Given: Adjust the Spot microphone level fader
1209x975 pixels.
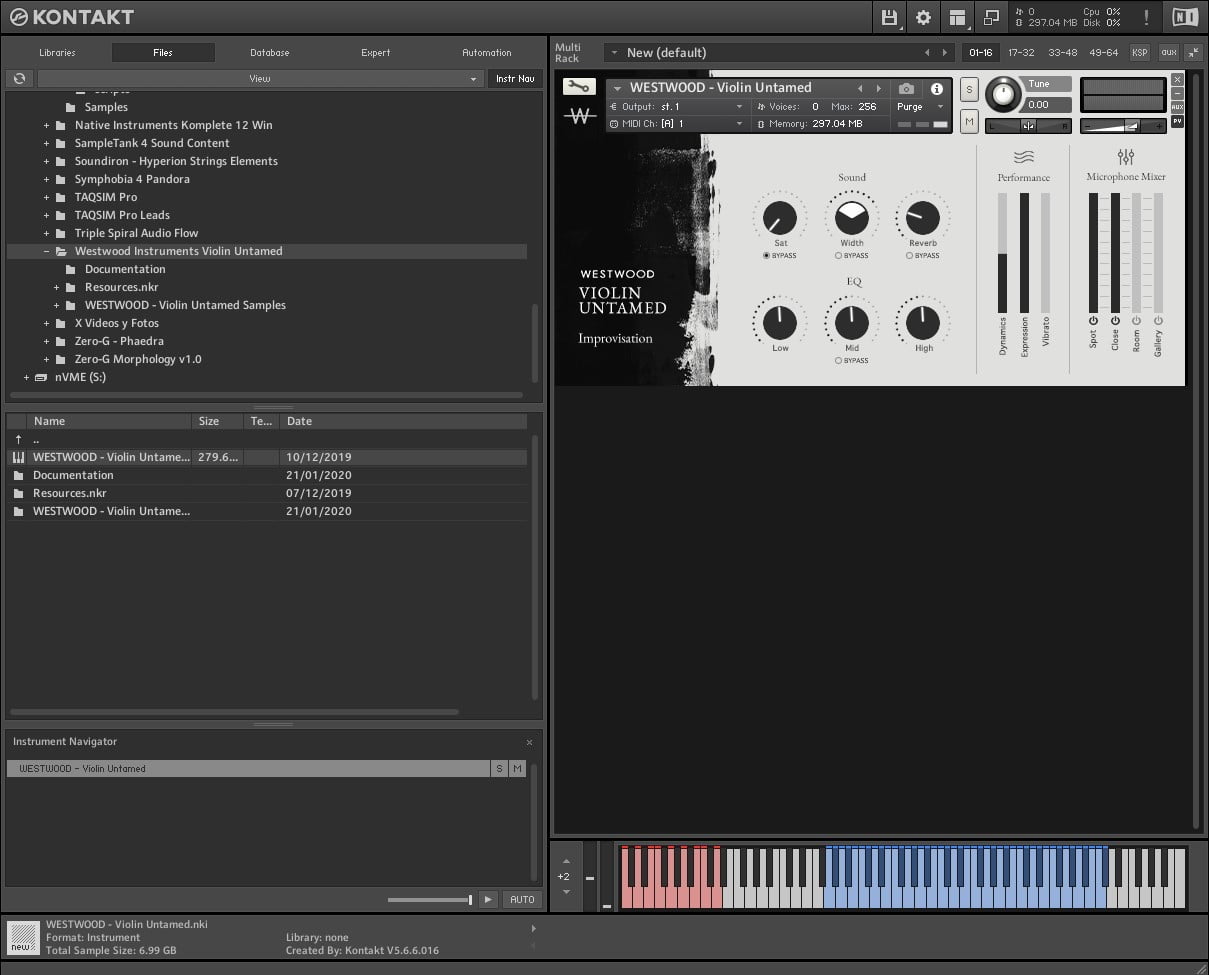Looking at the screenshot, I should 1093,254.
